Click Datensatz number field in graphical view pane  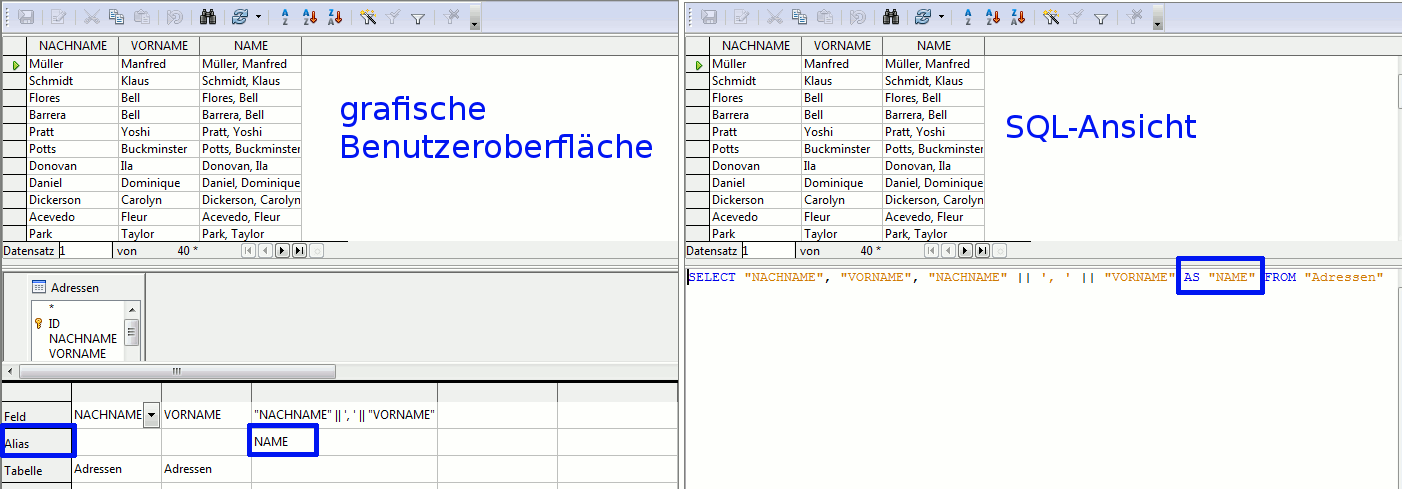tap(85, 251)
